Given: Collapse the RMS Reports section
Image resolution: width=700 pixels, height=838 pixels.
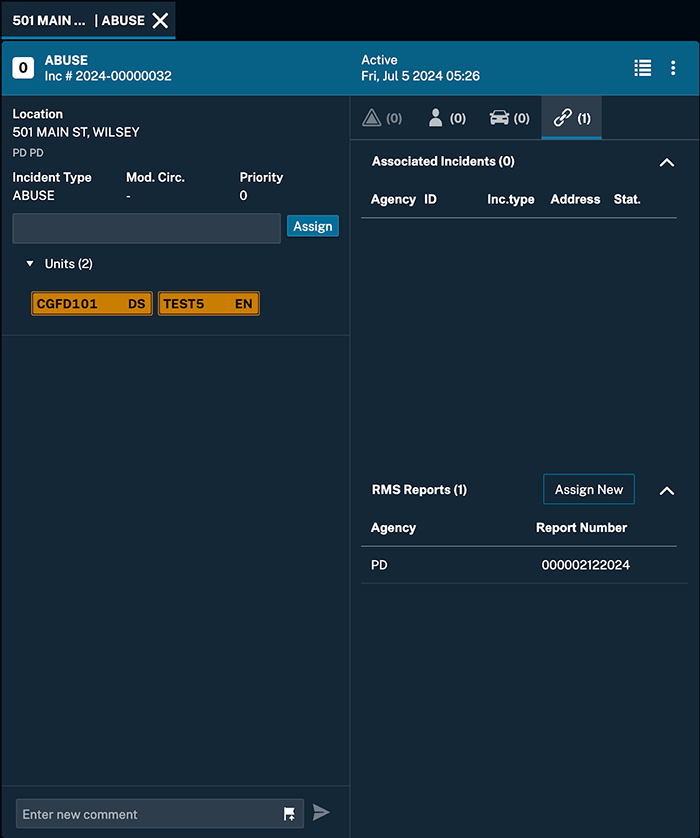Looking at the screenshot, I should click(667, 490).
